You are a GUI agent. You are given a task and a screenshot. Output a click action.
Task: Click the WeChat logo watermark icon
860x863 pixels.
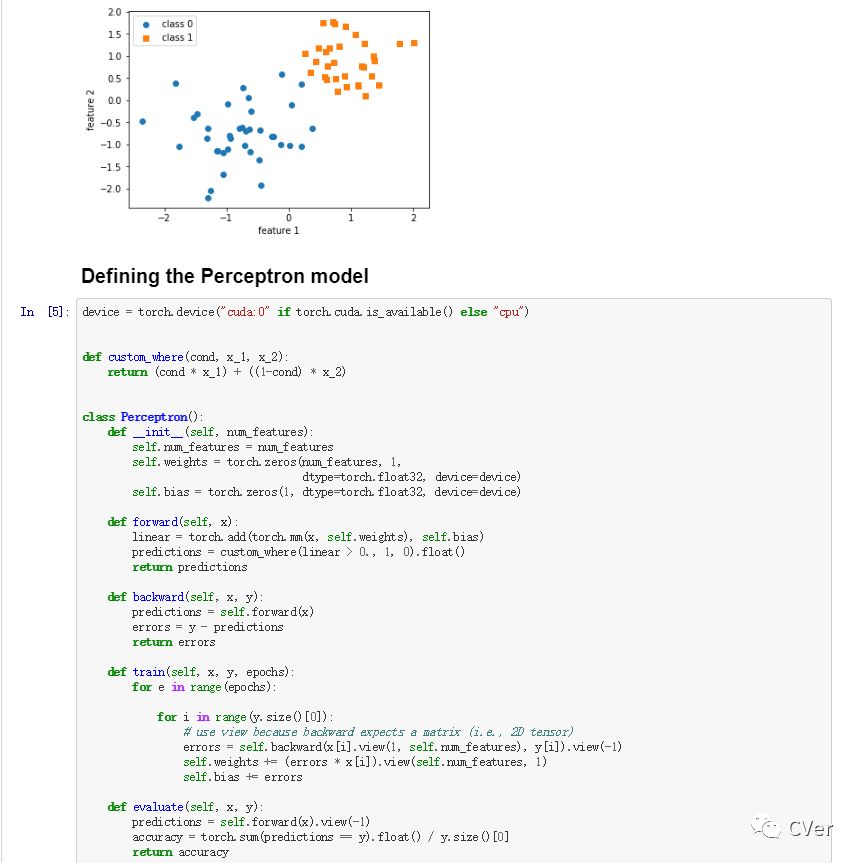(x=768, y=827)
